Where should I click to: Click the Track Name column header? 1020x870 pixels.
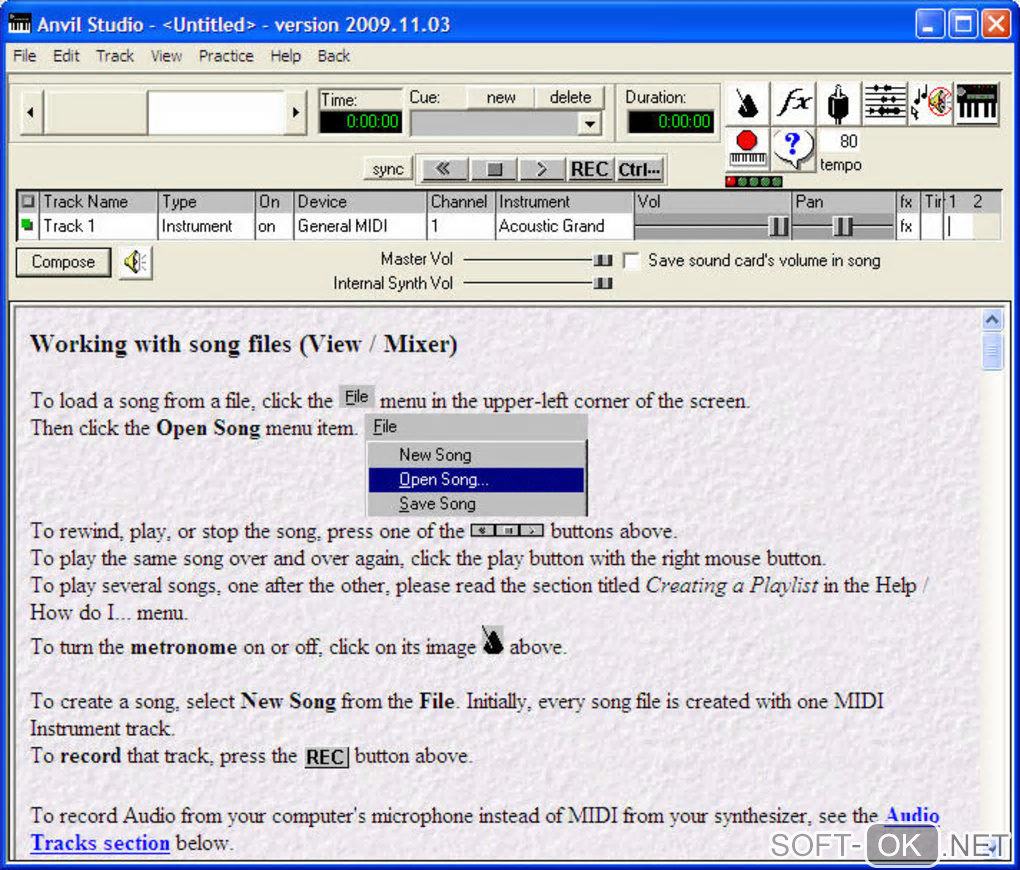[x=98, y=202]
